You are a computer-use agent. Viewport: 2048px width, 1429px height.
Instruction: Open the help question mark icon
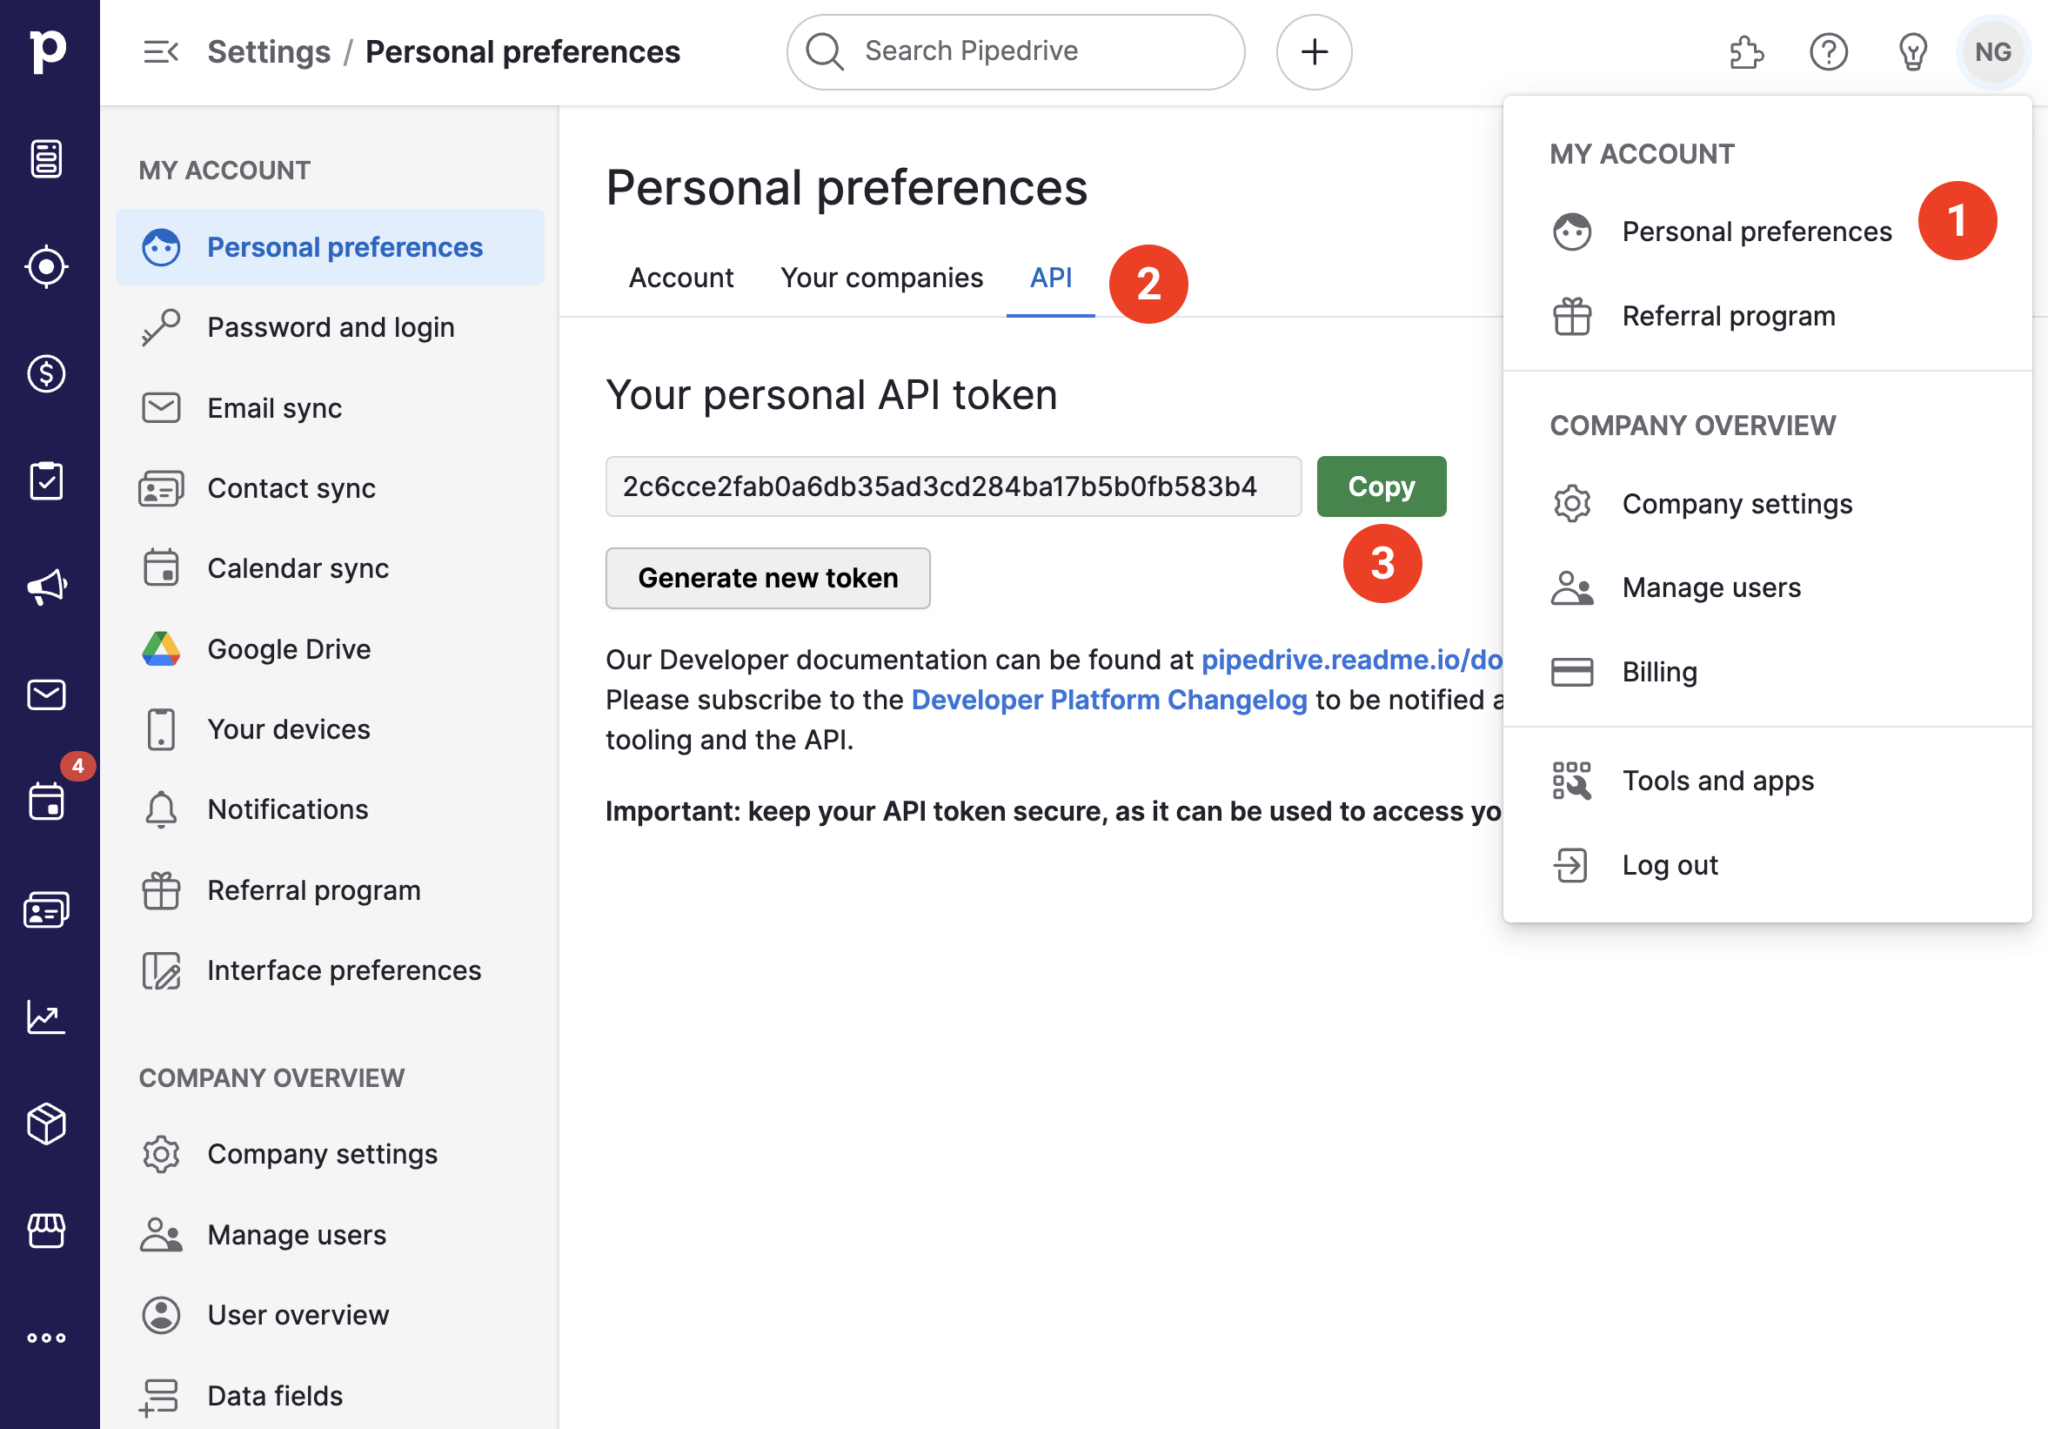[x=1828, y=52]
